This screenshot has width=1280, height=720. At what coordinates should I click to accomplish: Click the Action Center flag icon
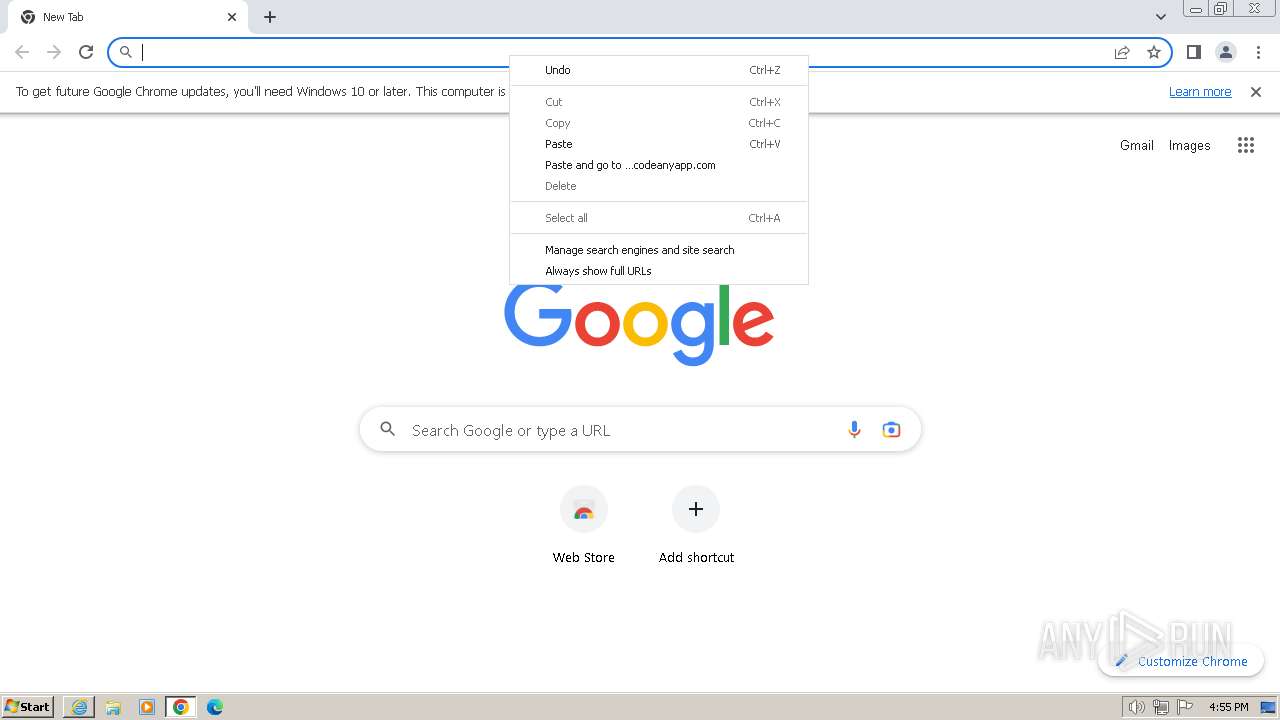coord(1183,707)
